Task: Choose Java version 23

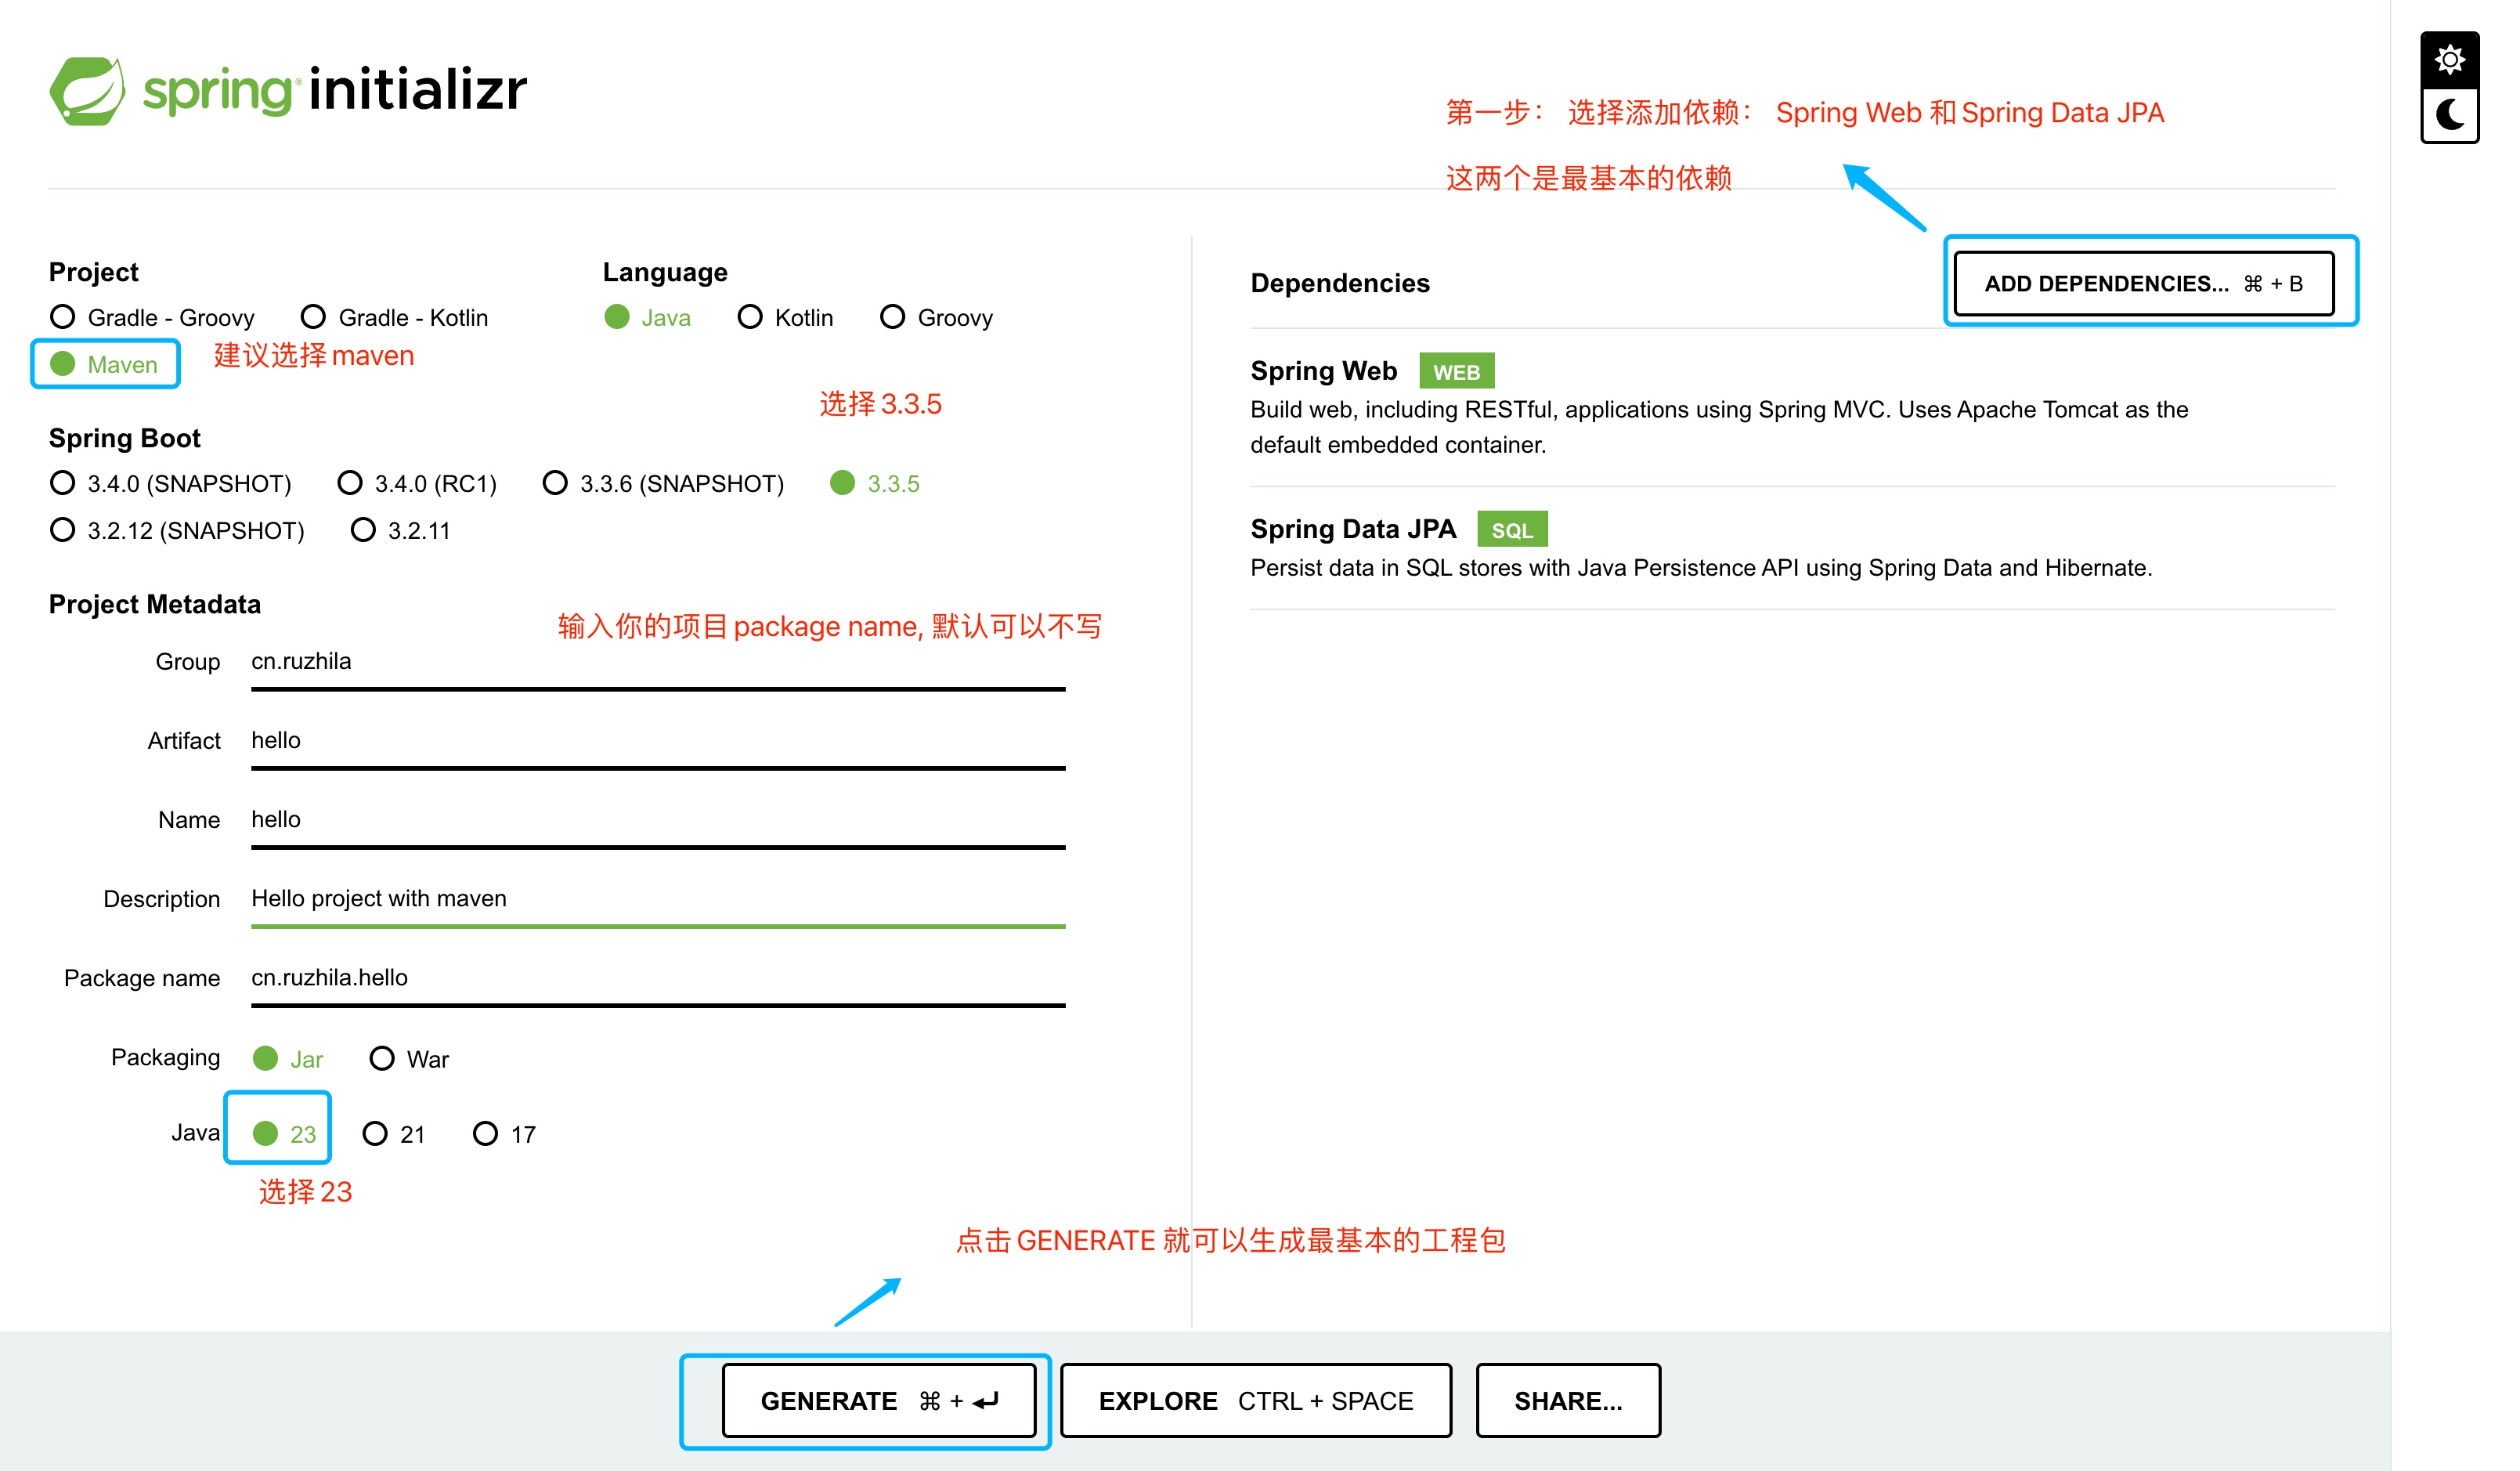Action: [284, 1133]
